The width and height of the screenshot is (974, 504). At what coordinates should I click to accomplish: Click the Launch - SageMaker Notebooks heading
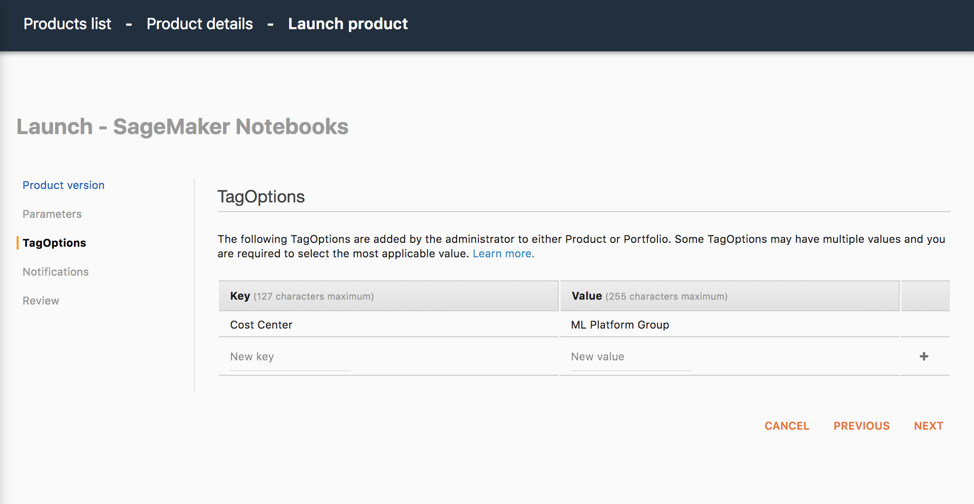182,127
